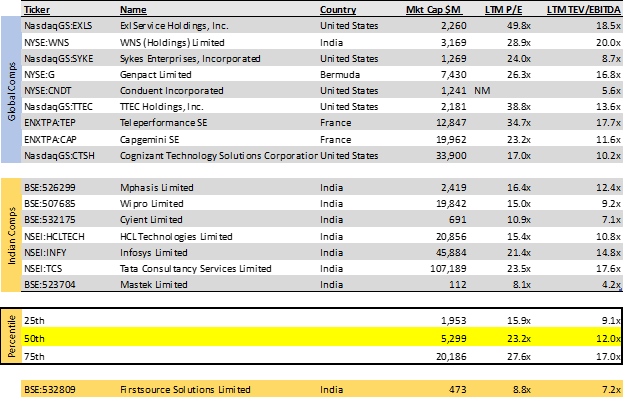Viewport: 624px width, 398px height.
Task: Click the Global Comps blue side label
Action: point(11,90)
